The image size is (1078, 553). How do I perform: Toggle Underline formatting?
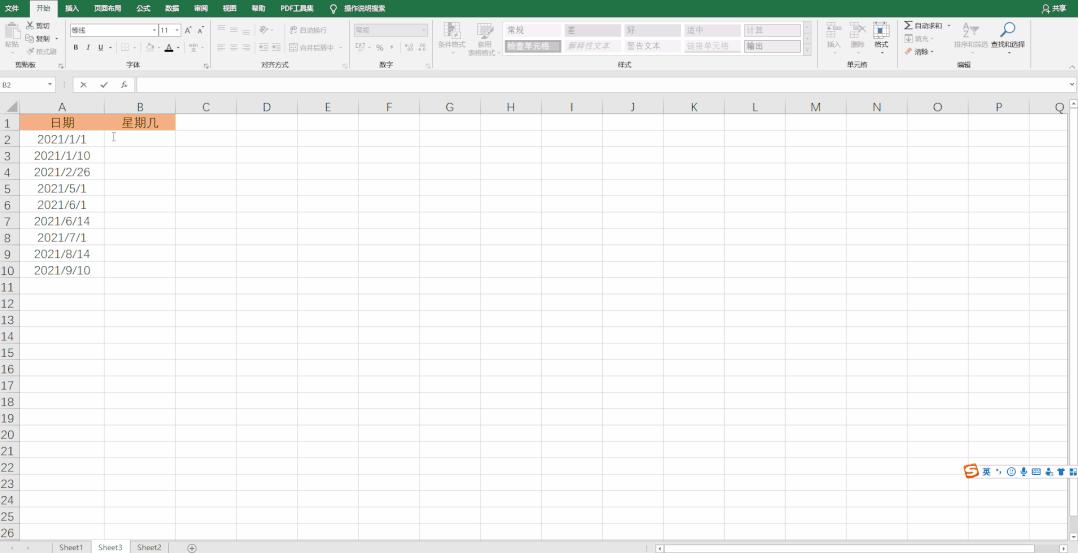100,47
